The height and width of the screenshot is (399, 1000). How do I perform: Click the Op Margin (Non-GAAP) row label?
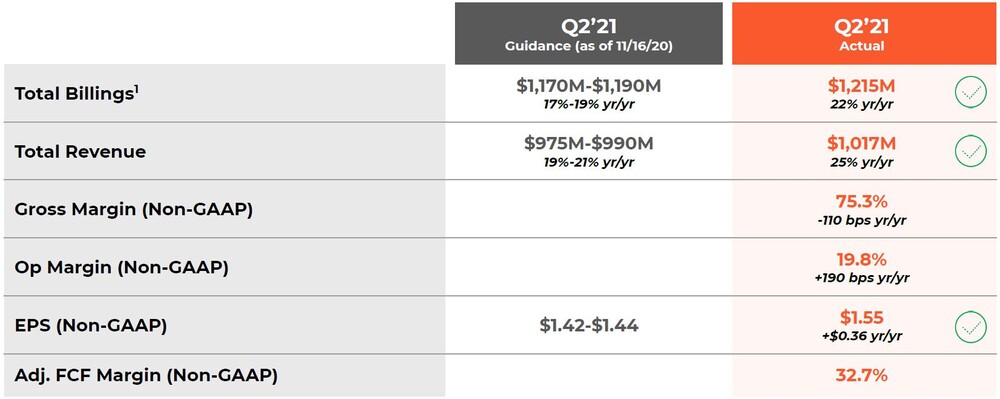[x=121, y=268]
